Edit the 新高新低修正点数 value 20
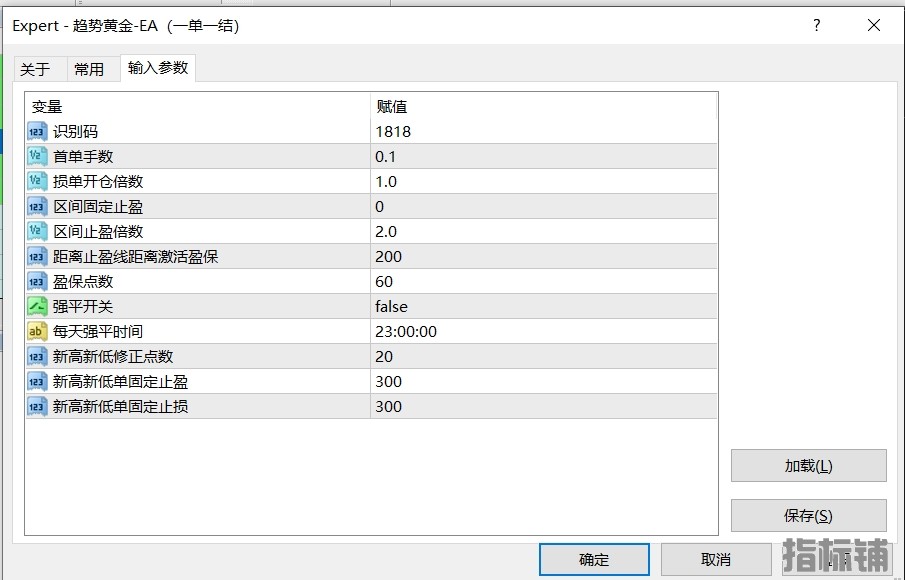 click(x=544, y=357)
